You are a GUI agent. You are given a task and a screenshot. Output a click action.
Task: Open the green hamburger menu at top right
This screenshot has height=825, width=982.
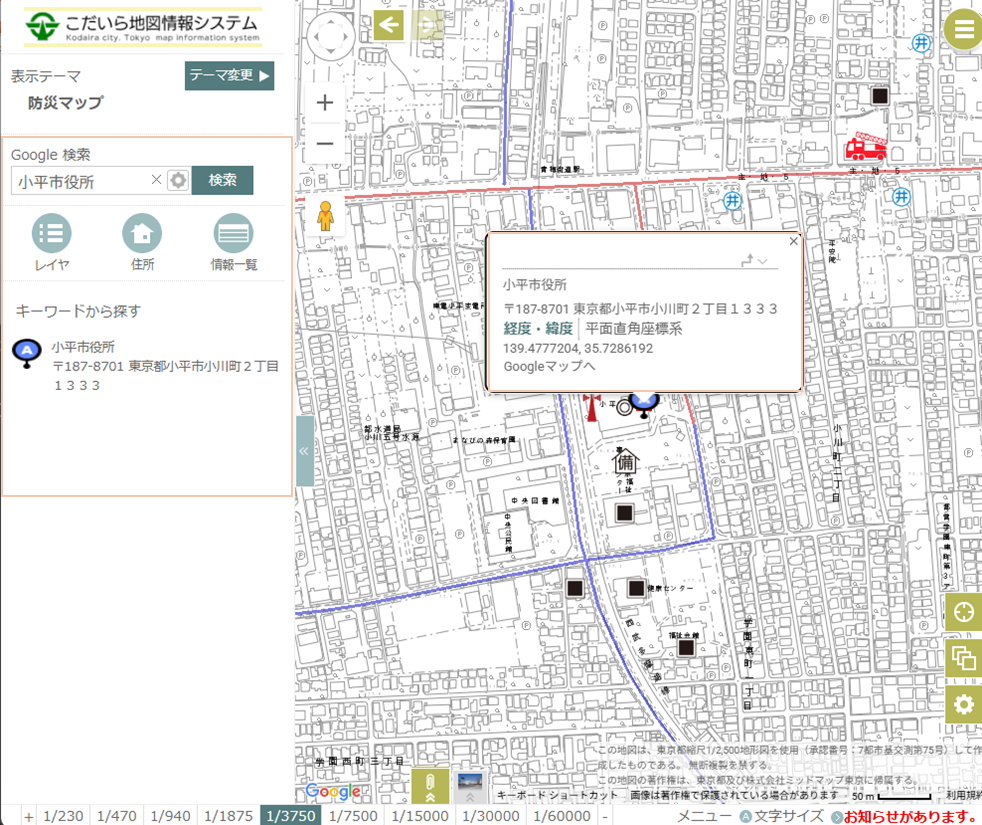coord(962,28)
